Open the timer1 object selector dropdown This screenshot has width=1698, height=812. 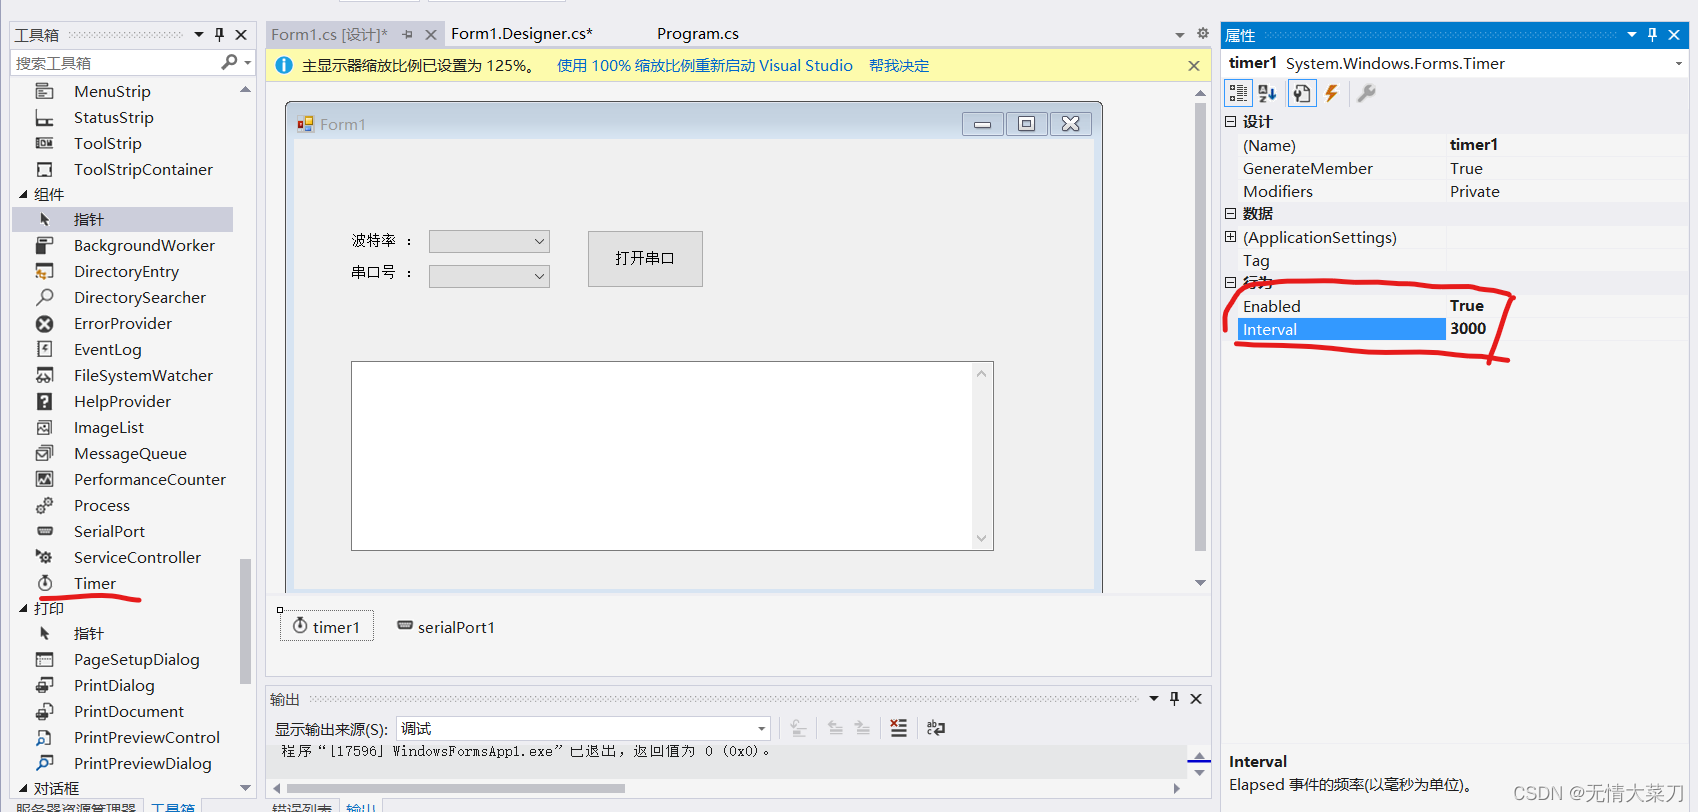[1679, 63]
